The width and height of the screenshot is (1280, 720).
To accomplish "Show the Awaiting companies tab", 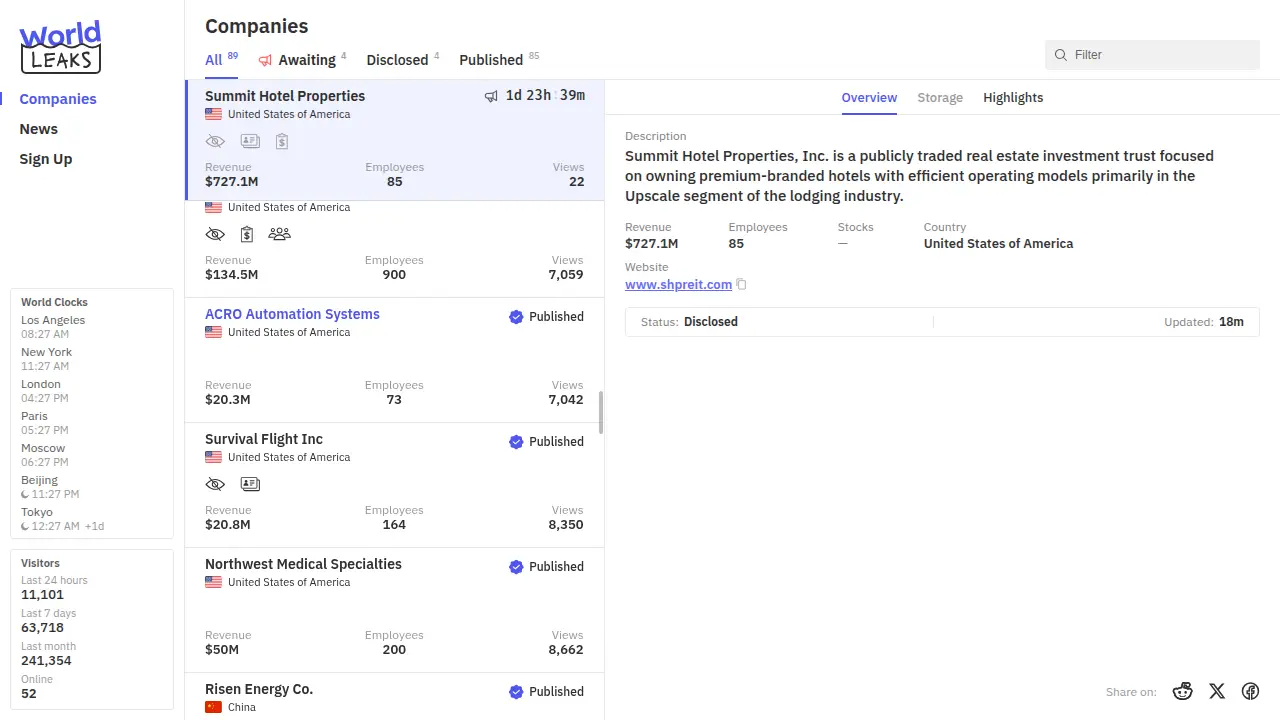I will 306,60.
